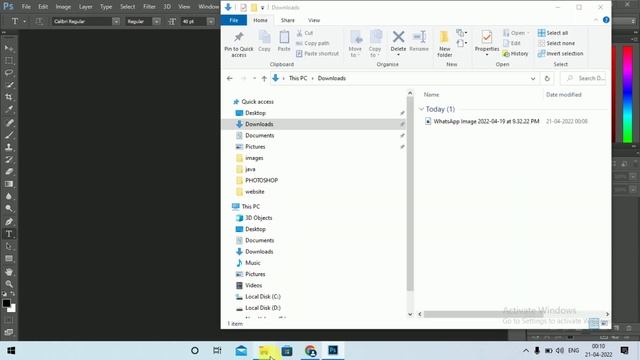This screenshot has width=640, height=360.
Task: Sort by Date modified column header
Action: coord(563,95)
